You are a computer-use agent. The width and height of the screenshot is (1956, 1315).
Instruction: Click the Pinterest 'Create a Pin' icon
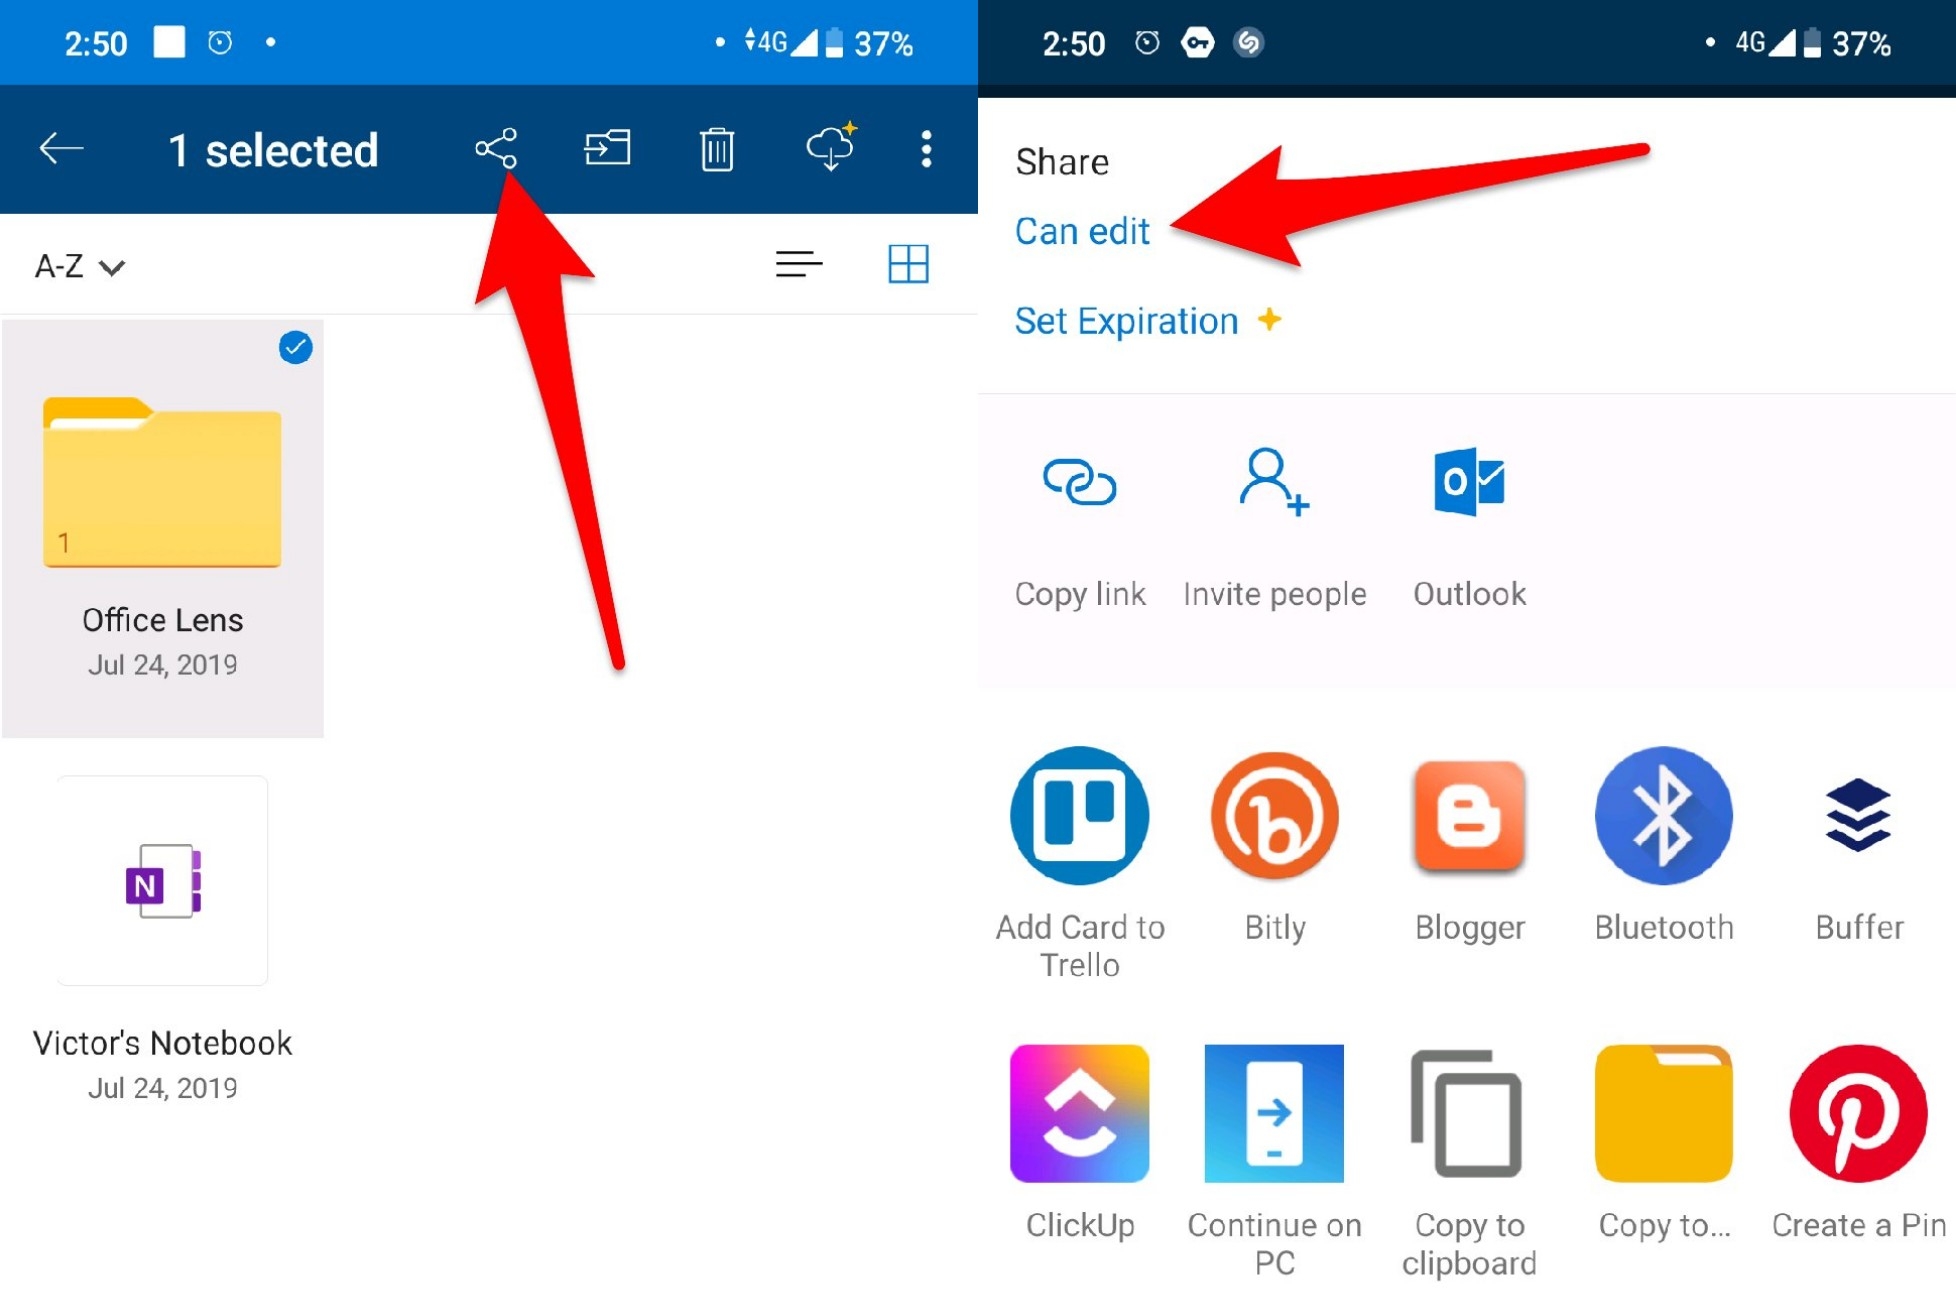1858,1112
